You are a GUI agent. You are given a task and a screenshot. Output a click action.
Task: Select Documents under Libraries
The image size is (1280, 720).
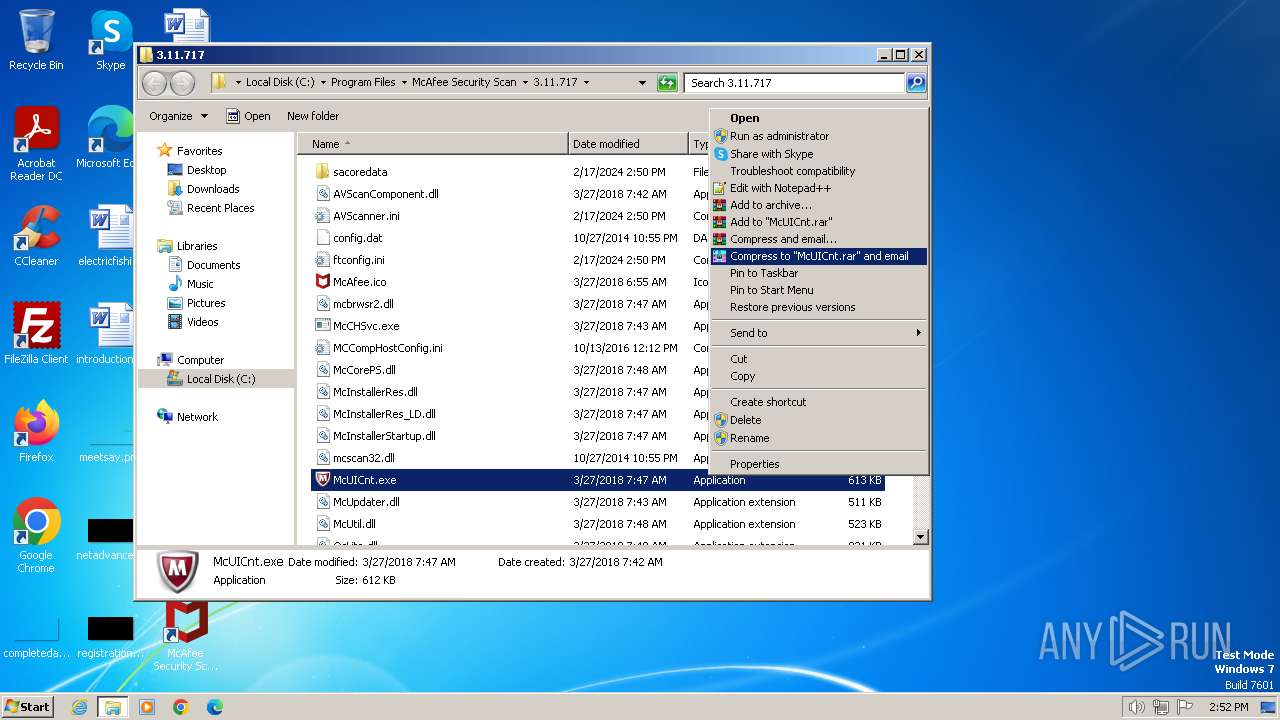(x=213, y=265)
